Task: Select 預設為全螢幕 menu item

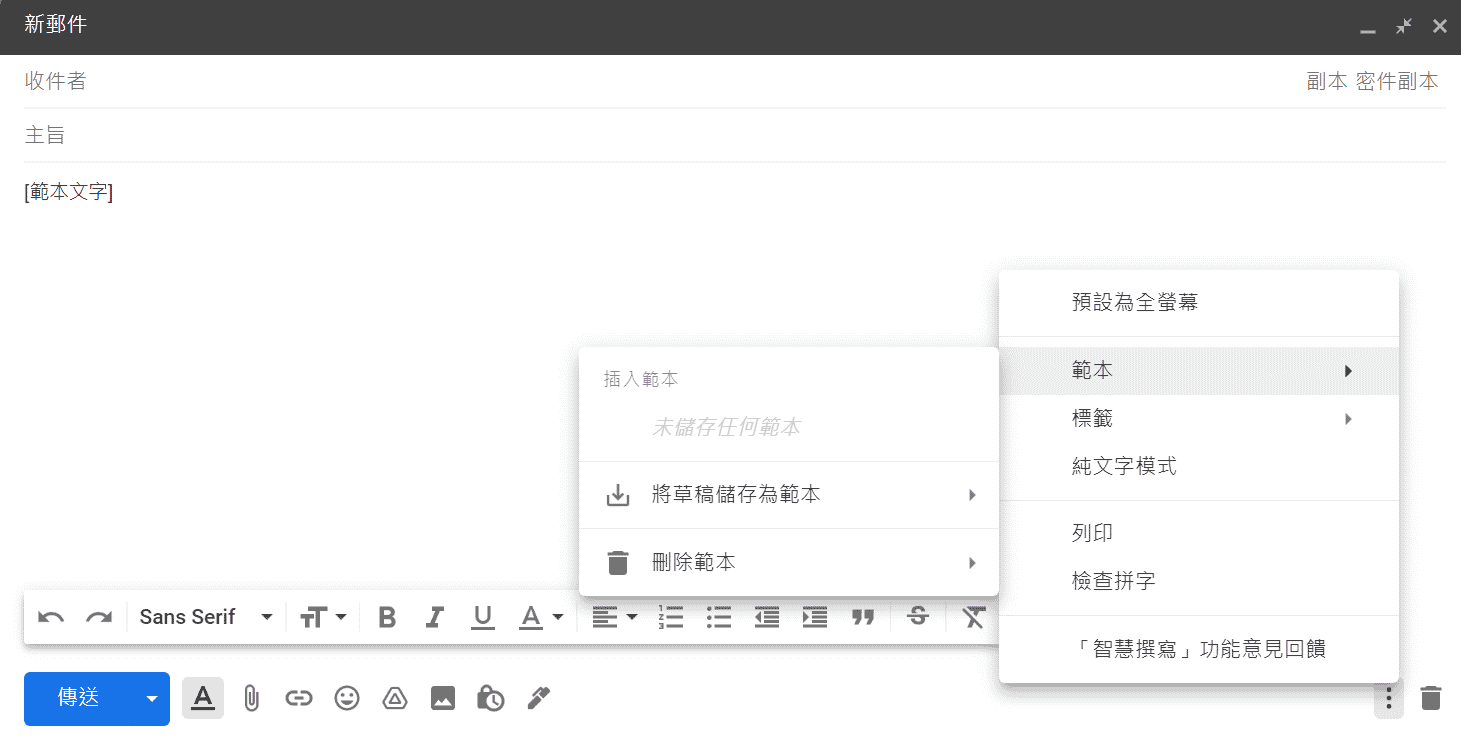Action: pyautogui.click(x=1199, y=303)
